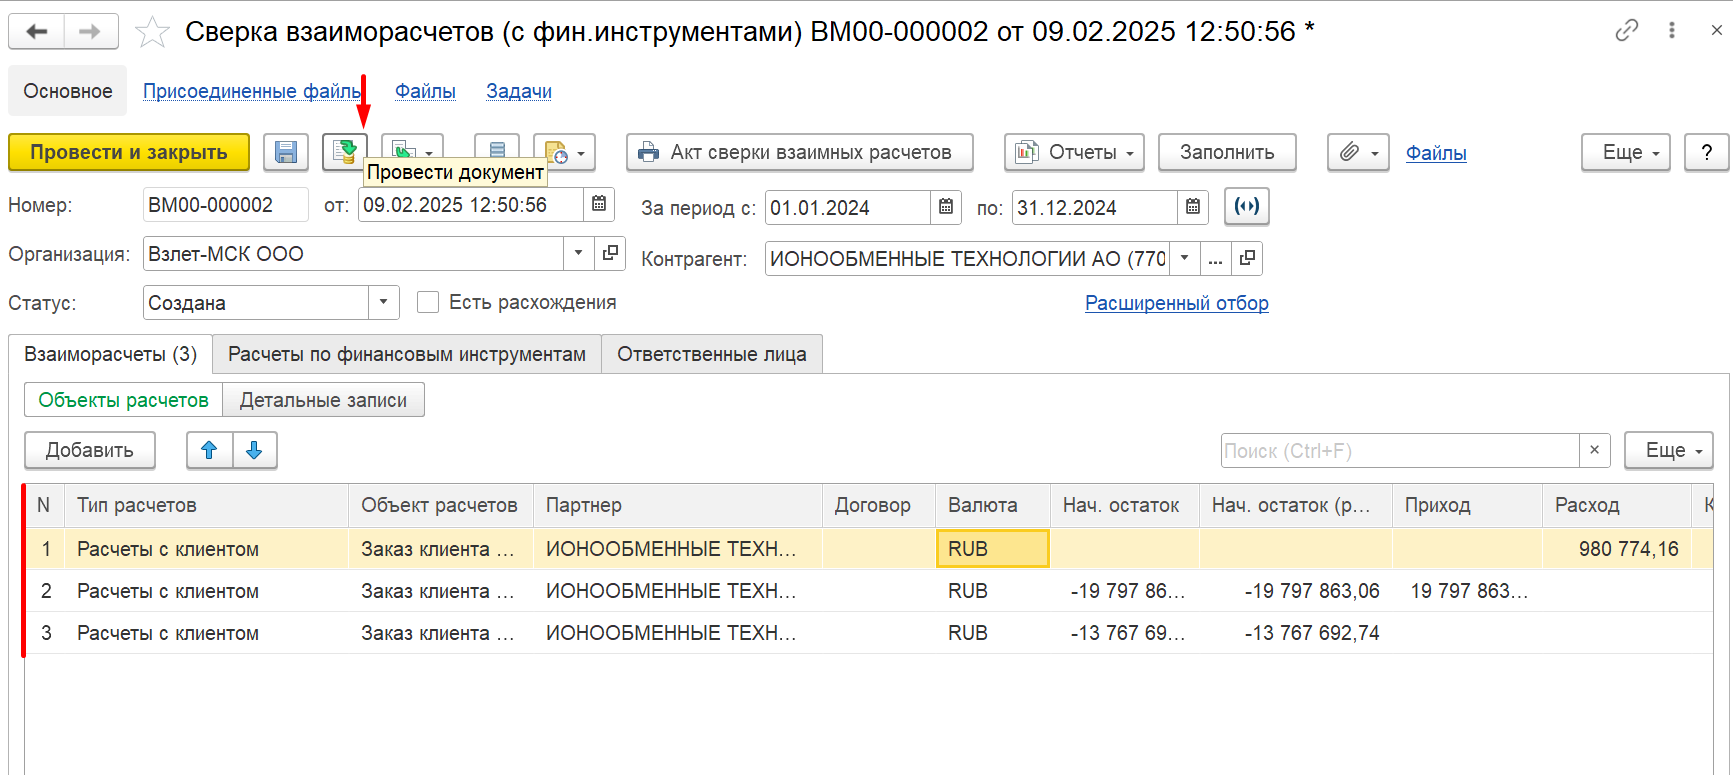Click the period selection (••) button
1733x775 pixels.
tap(1247, 206)
